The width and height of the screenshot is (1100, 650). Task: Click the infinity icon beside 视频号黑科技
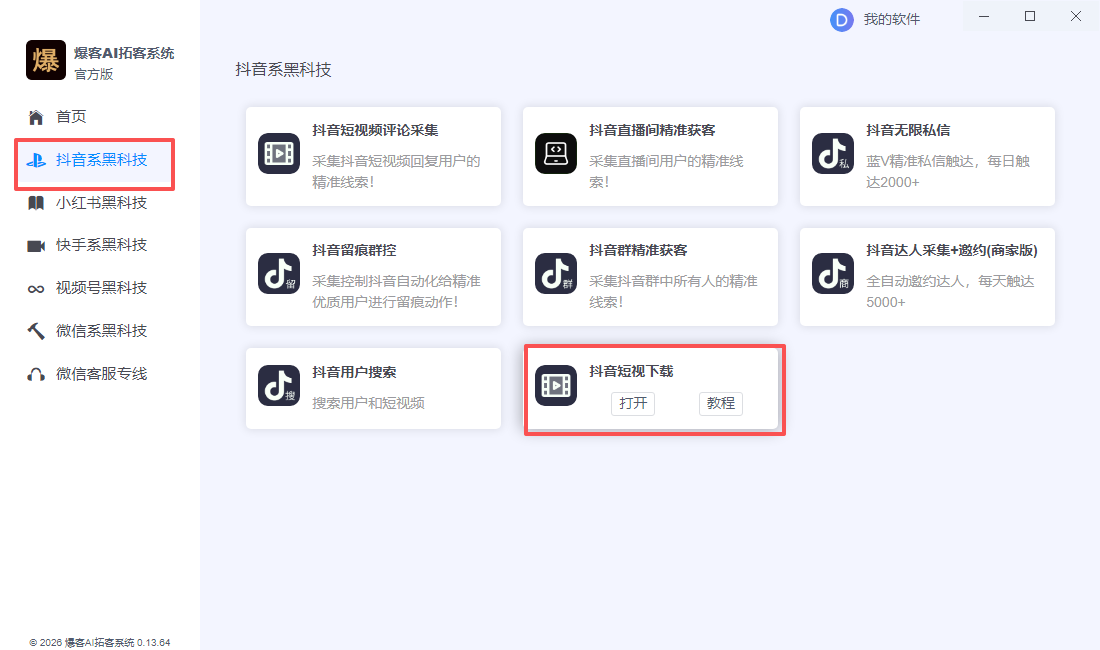click(36, 289)
